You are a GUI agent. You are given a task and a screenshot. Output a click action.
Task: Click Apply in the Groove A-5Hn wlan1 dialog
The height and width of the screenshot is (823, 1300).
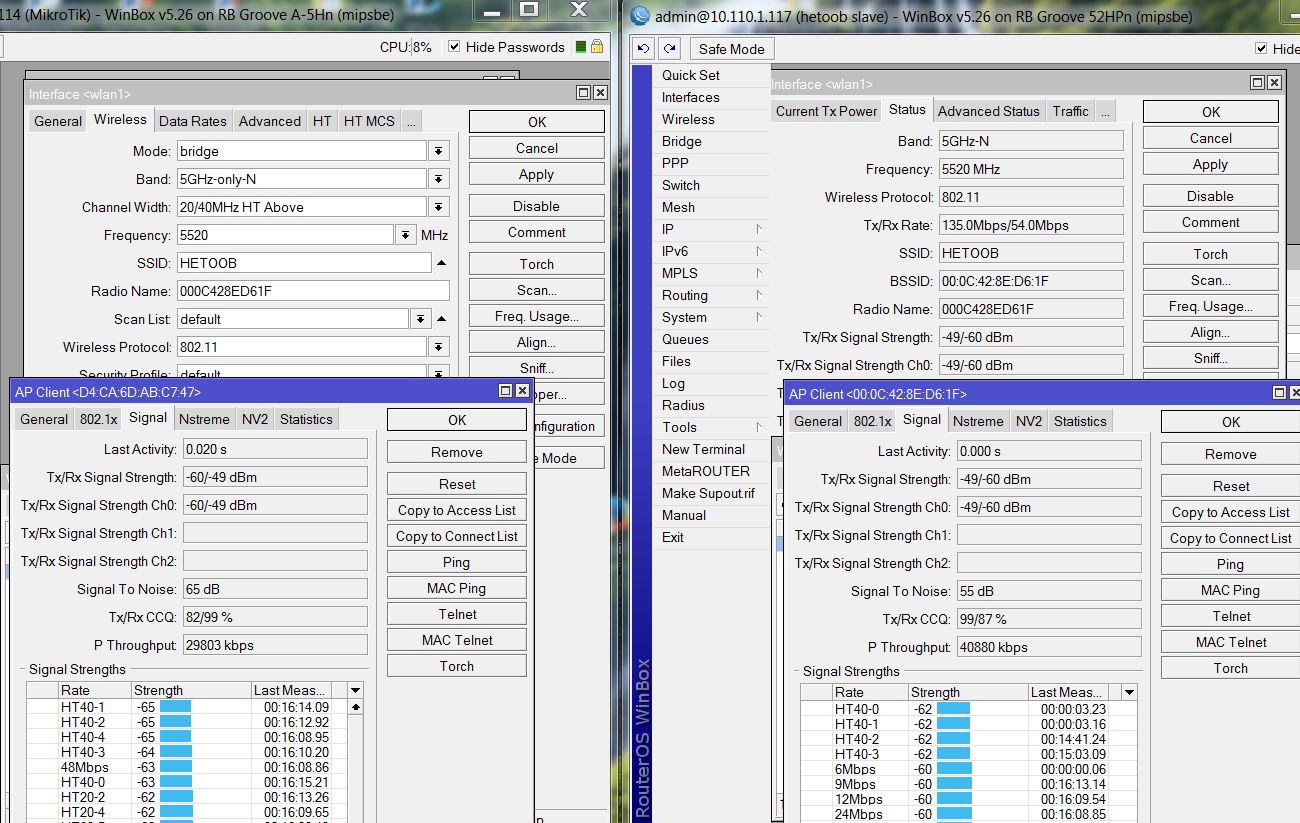537,174
